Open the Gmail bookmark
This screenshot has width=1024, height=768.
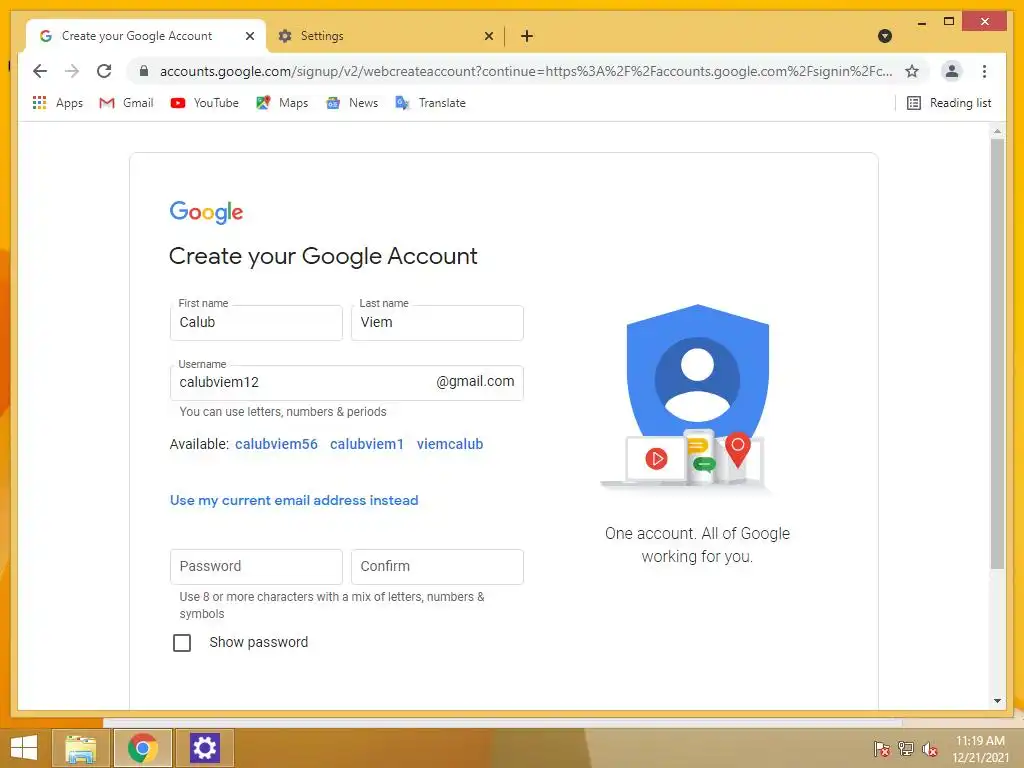tap(126, 103)
